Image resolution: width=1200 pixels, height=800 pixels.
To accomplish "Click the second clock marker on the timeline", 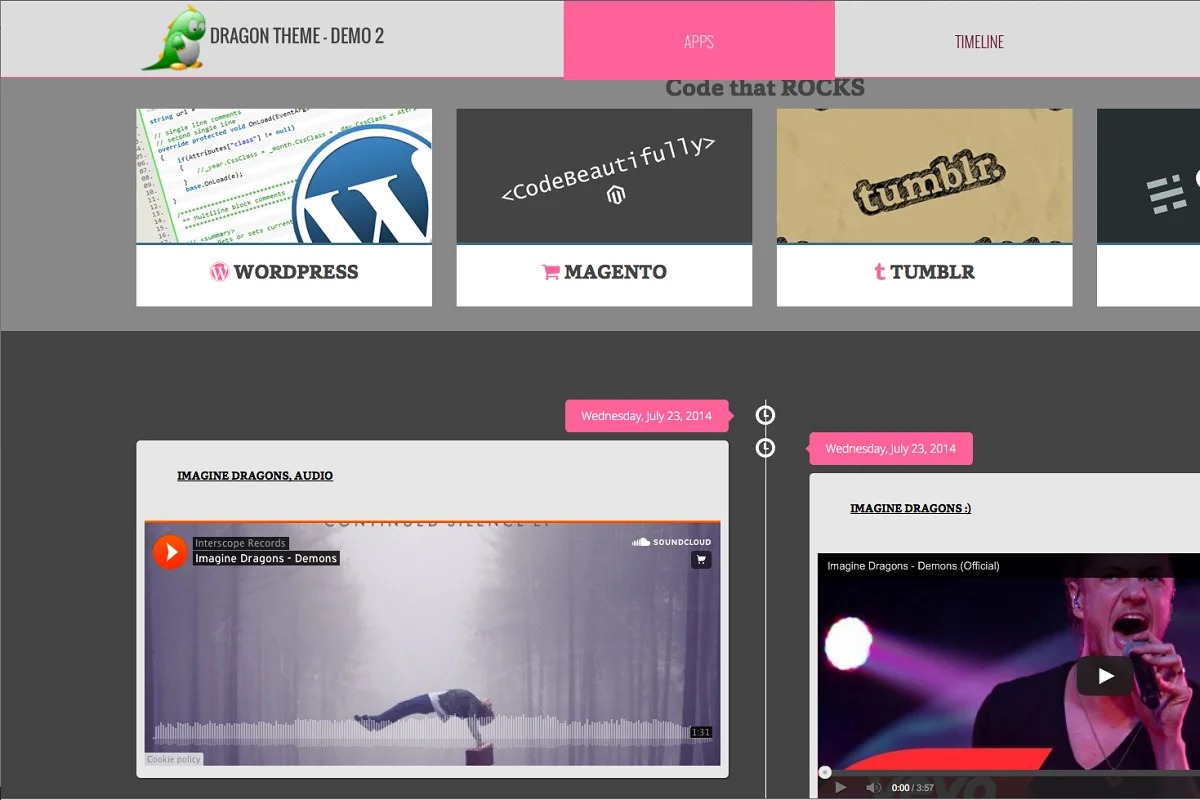I will click(765, 448).
